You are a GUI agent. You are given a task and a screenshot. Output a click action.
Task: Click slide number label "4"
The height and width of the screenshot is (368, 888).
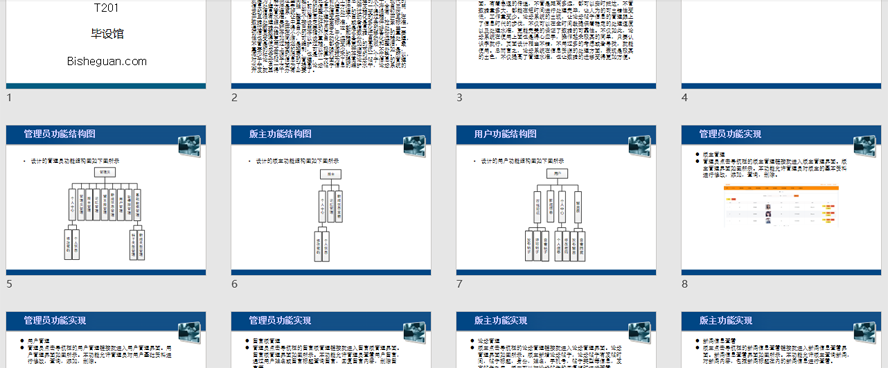(685, 98)
